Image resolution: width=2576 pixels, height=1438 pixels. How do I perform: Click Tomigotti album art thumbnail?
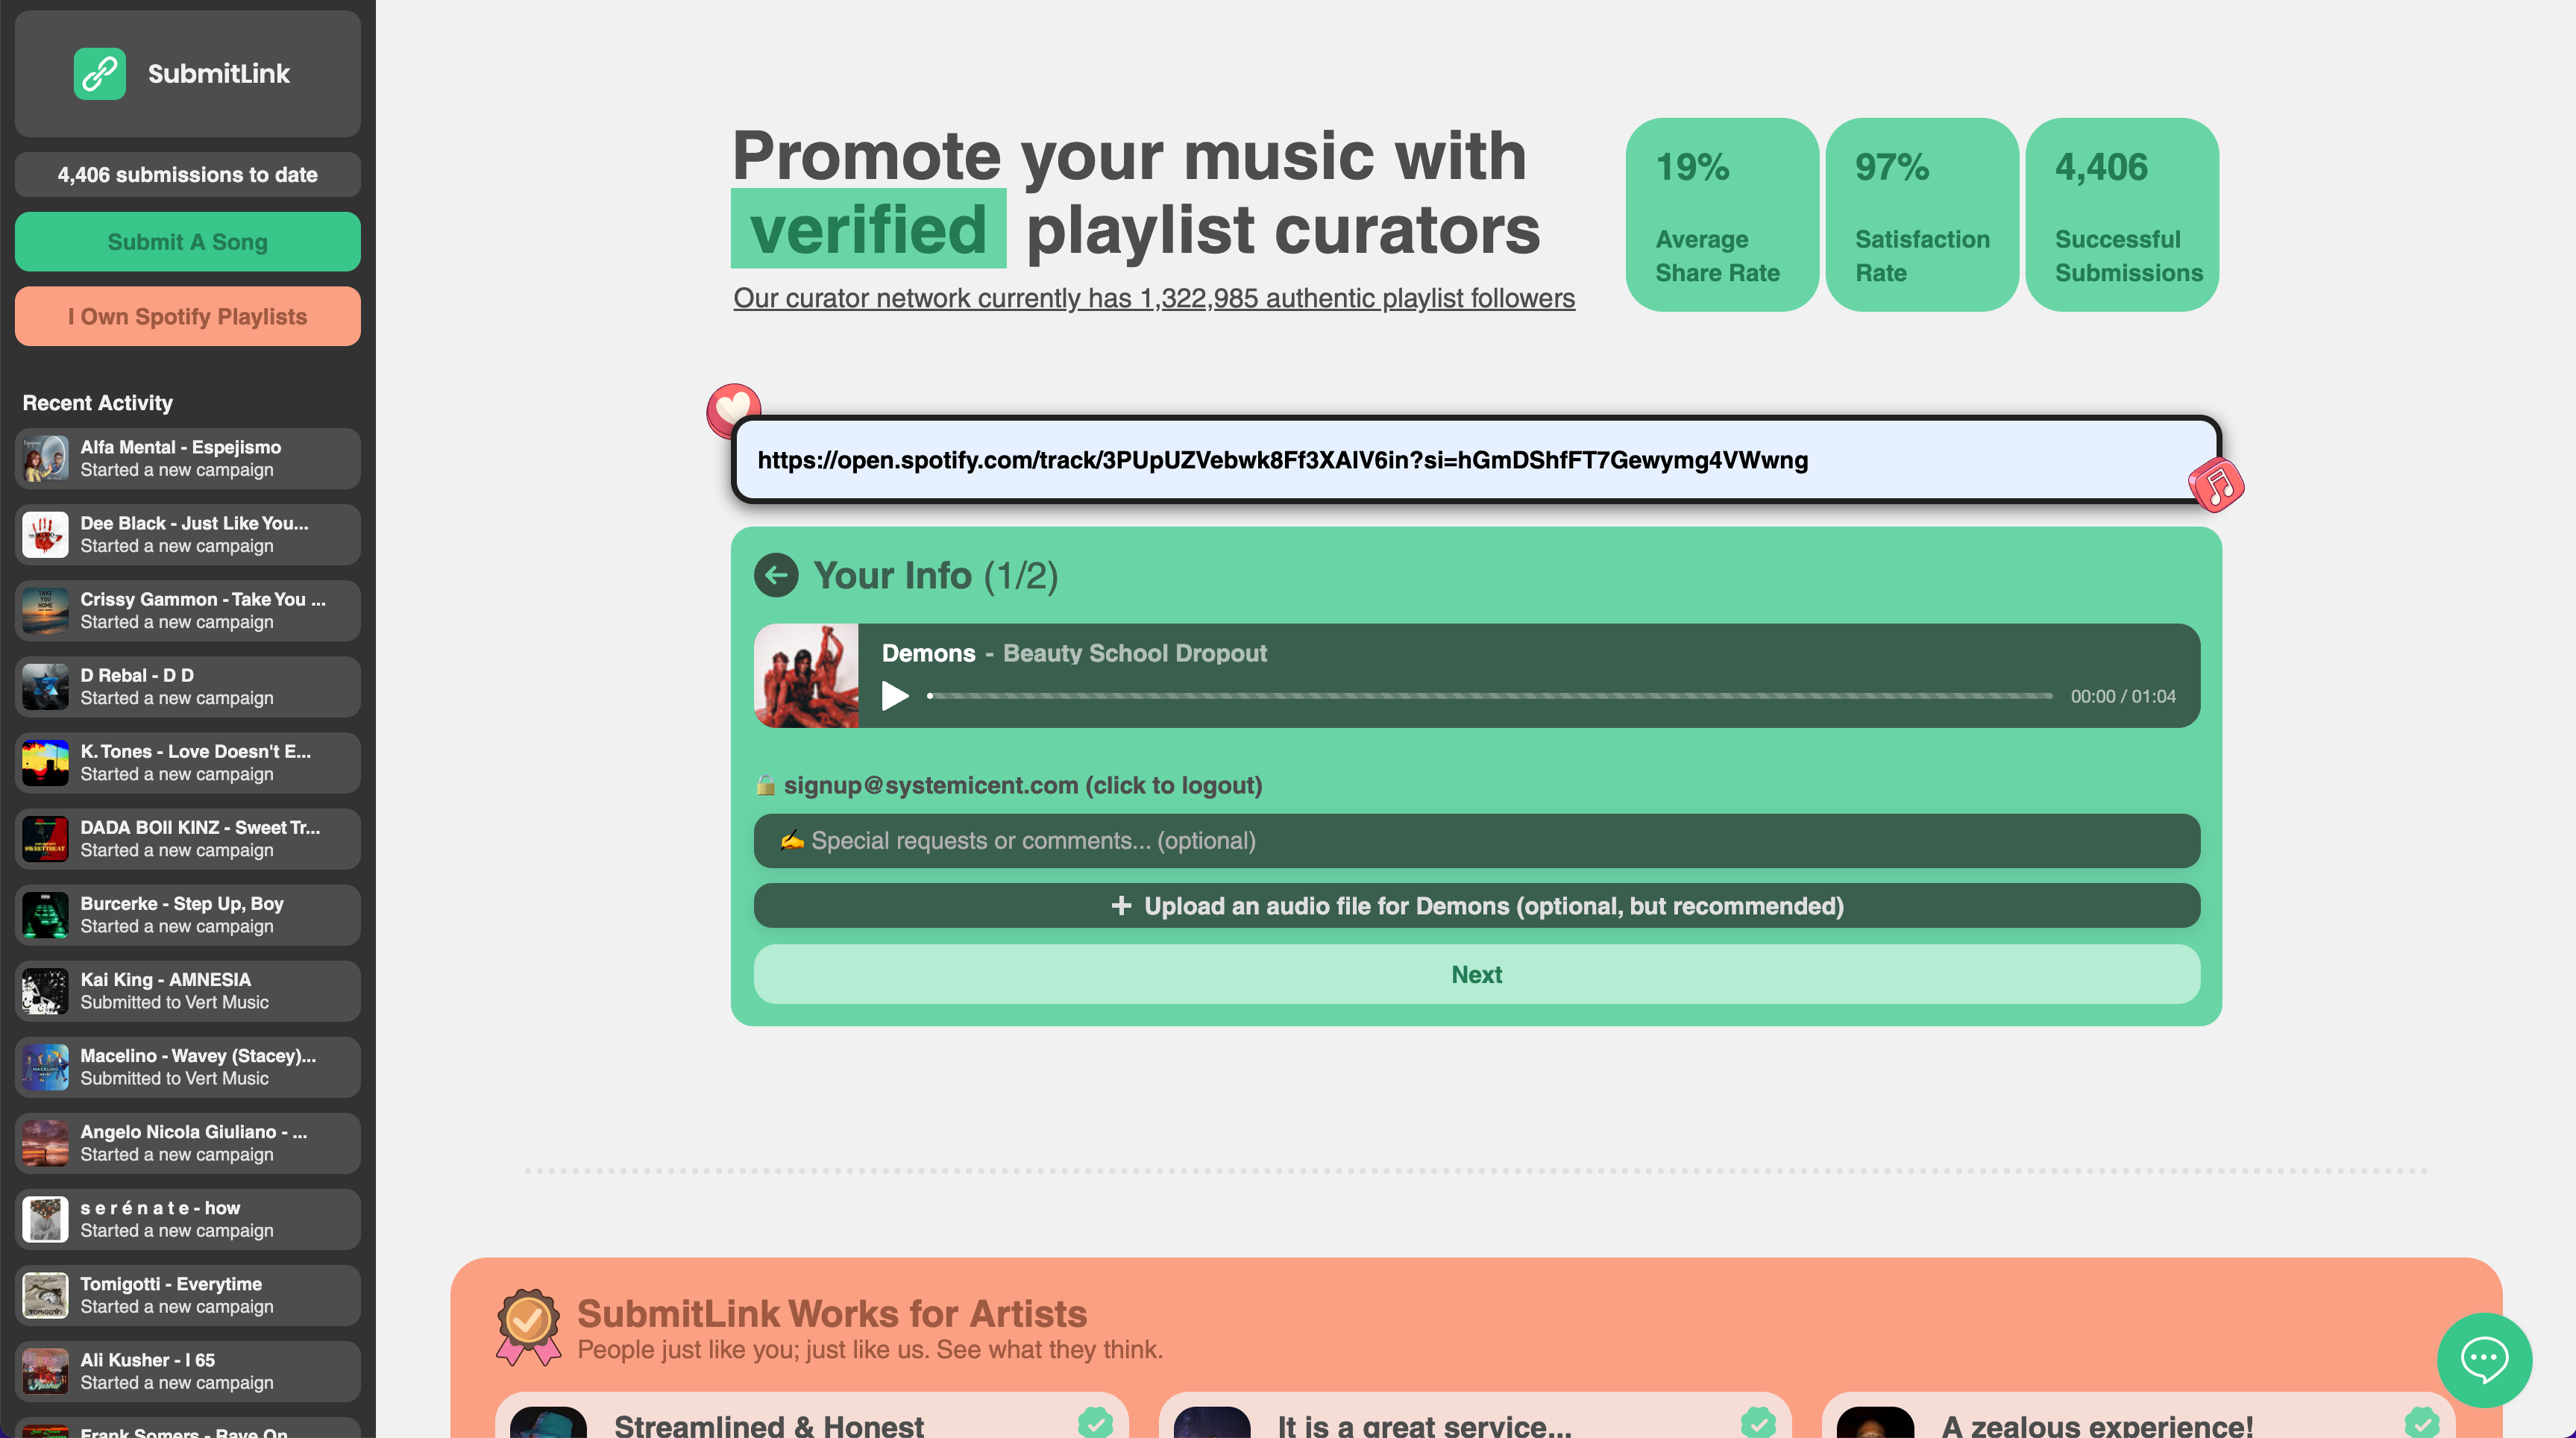(x=45, y=1295)
